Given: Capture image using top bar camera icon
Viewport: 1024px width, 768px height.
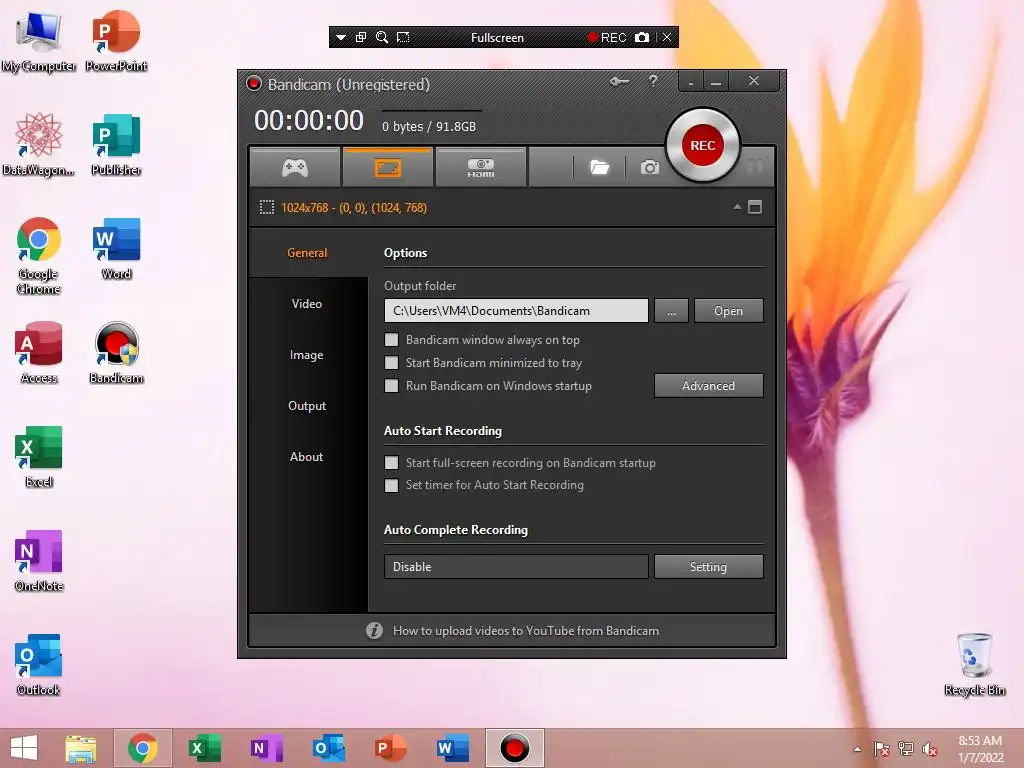Looking at the screenshot, I should pos(642,37).
